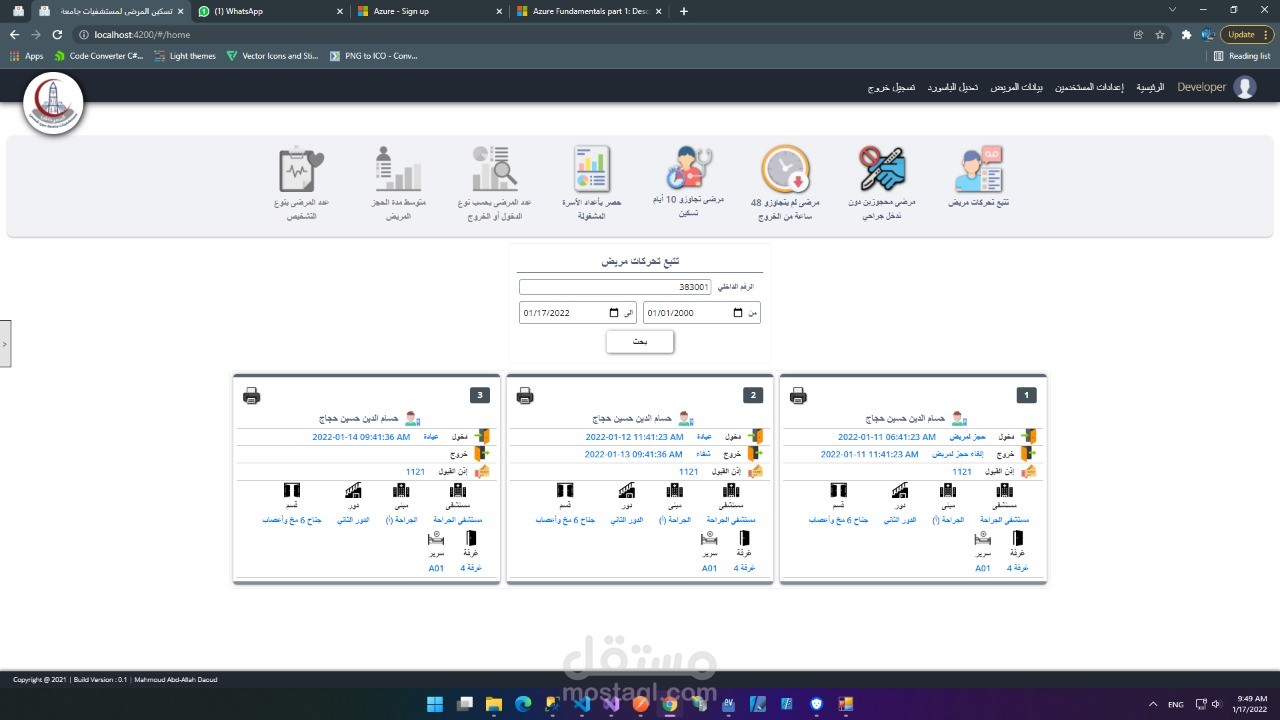Click the 'من' date field 01/01/2000

pos(701,313)
